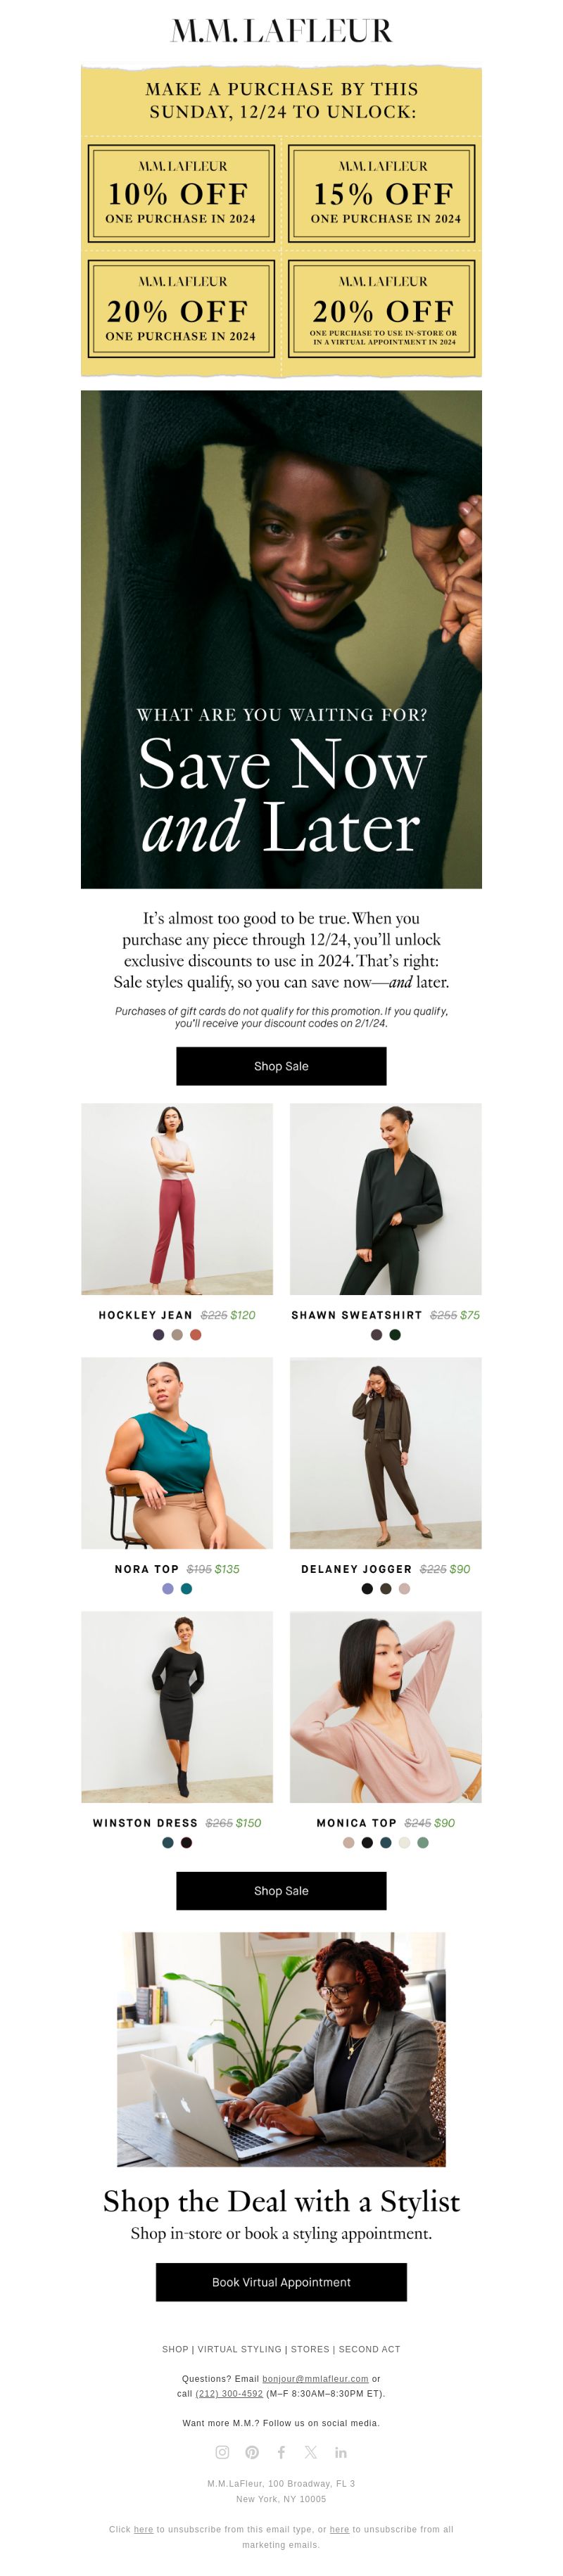Select the red swatch under Hockley Jean

pyautogui.click(x=196, y=1334)
